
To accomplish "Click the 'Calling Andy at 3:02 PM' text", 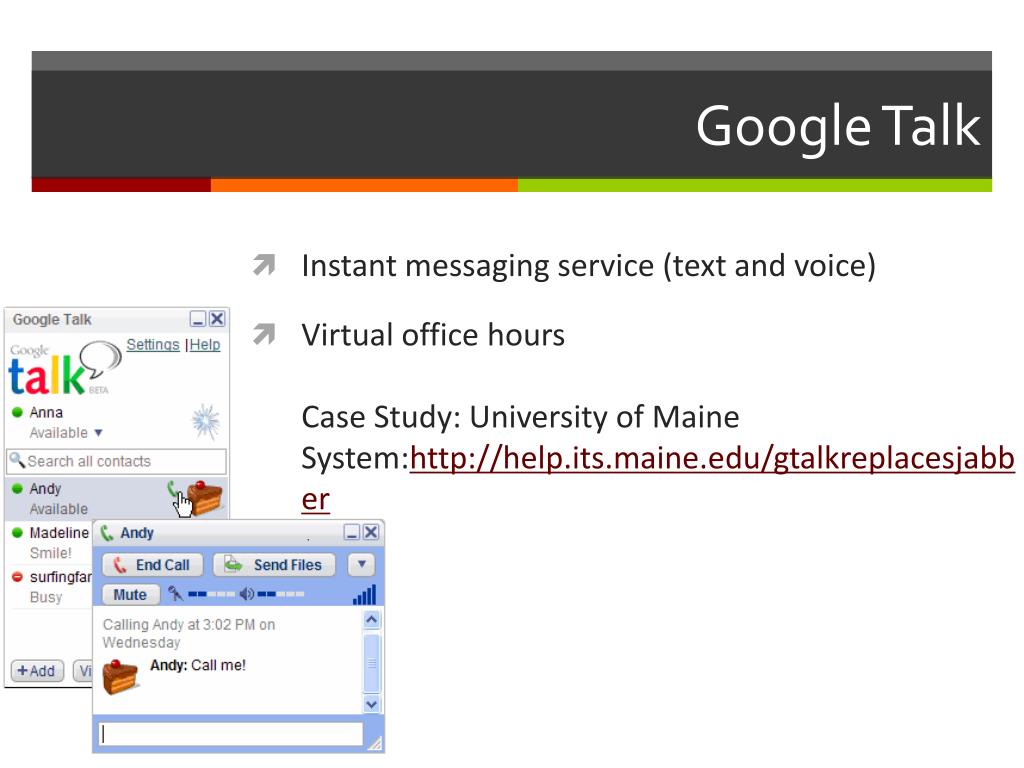I will click(189, 633).
